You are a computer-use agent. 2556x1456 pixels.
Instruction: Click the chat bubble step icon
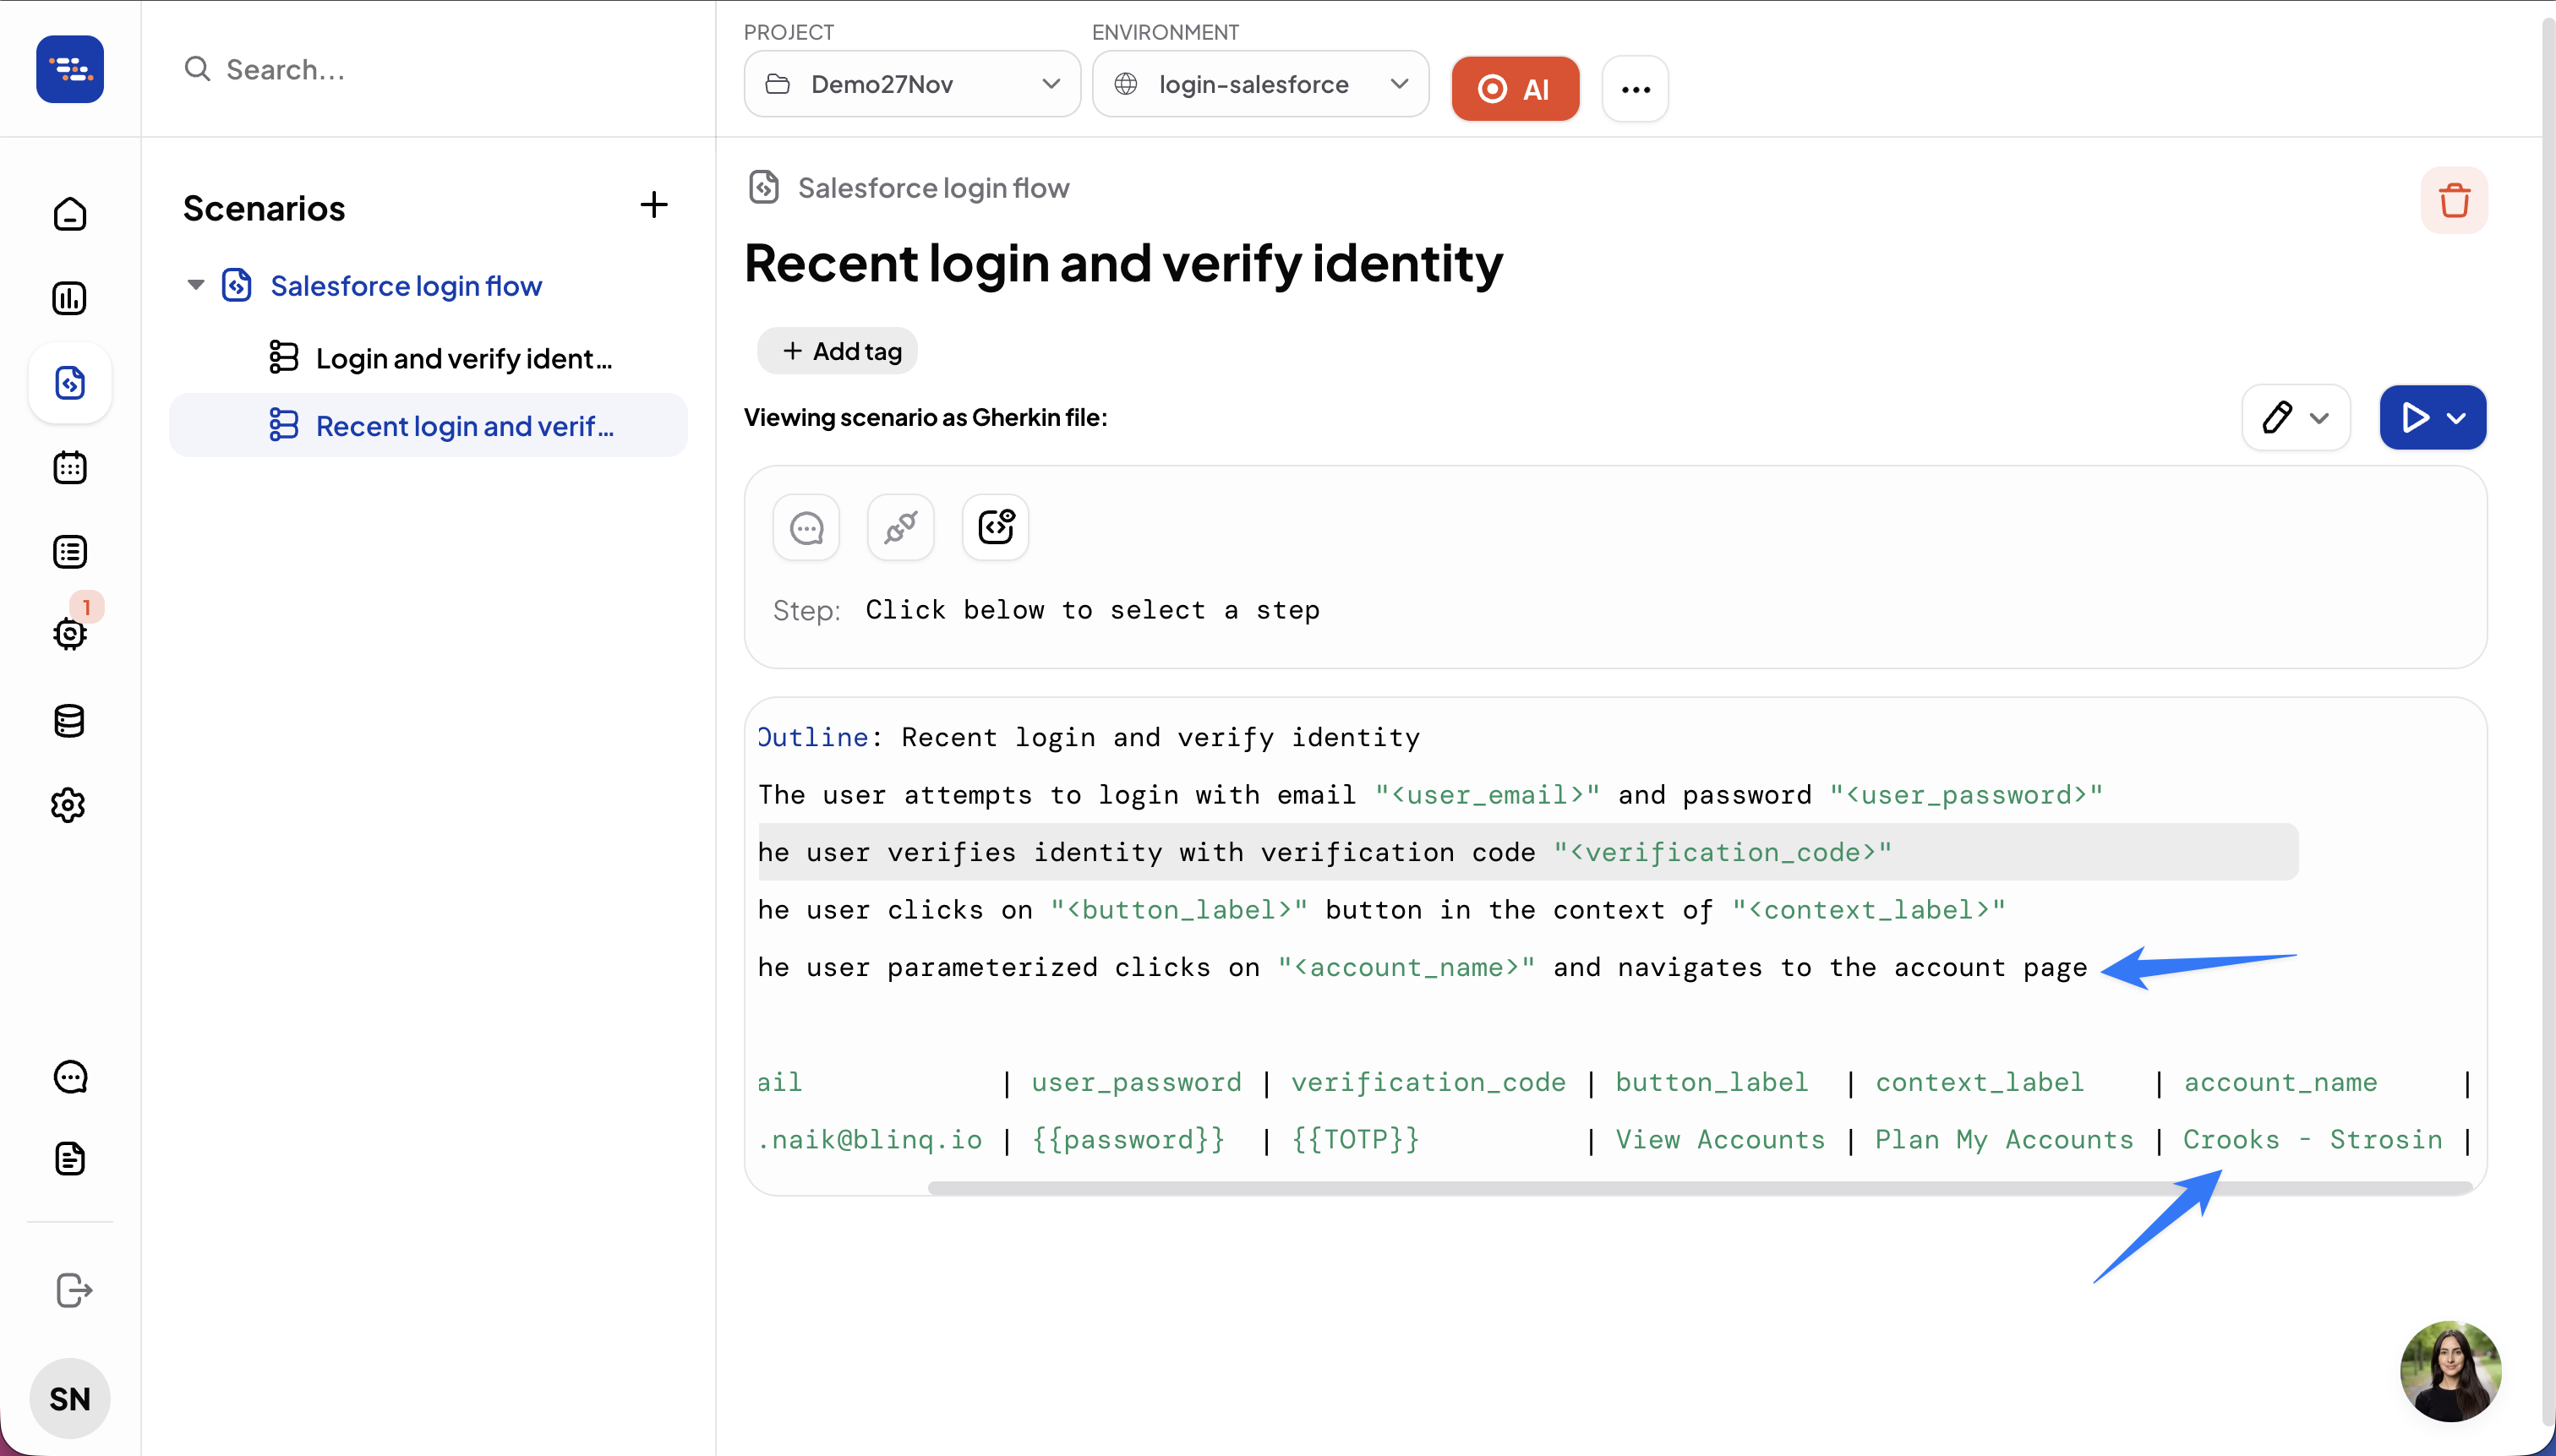point(806,527)
